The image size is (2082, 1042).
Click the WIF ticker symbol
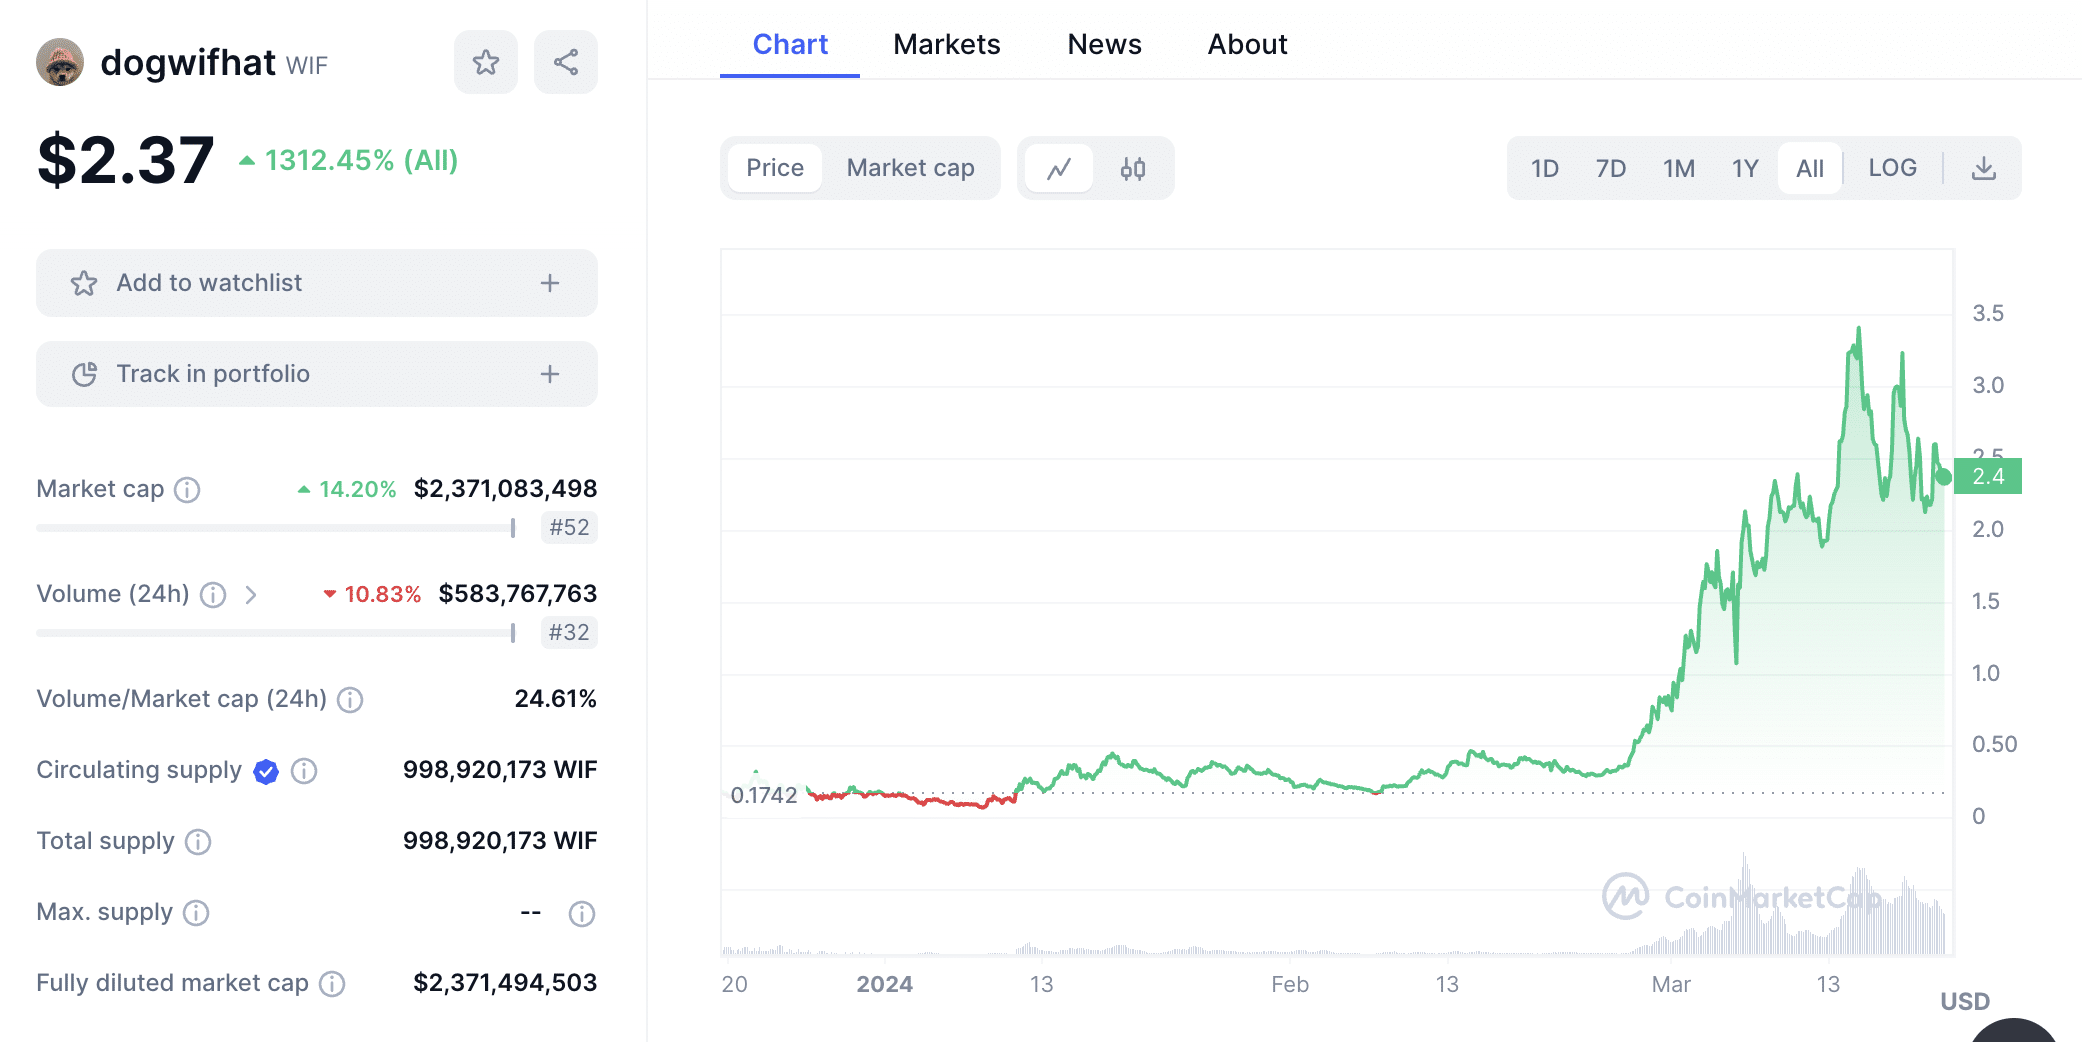(307, 66)
